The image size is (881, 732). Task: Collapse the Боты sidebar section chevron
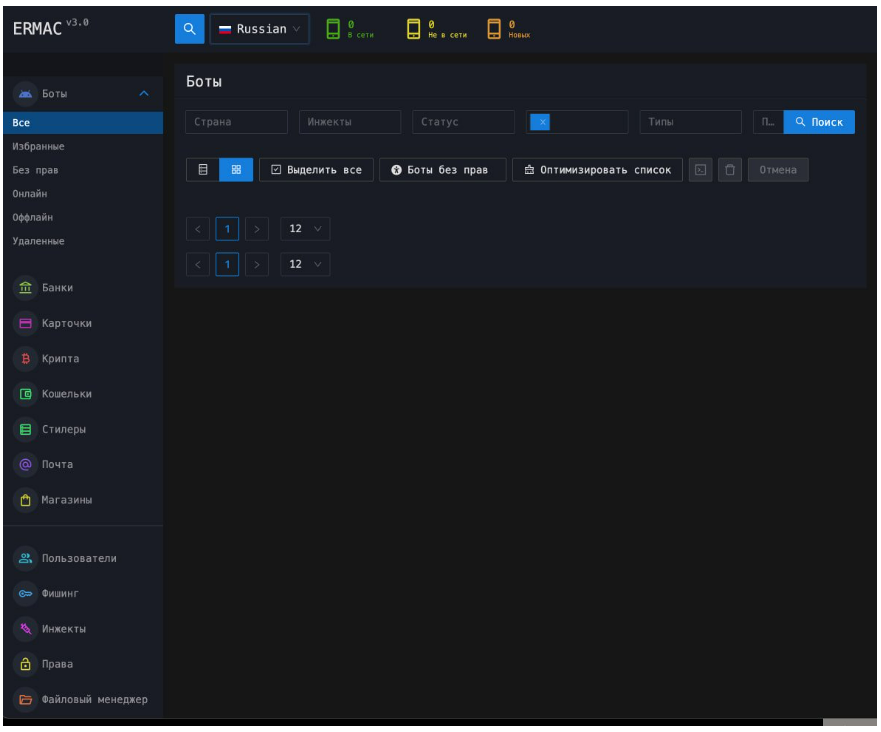[x=144, y=93]
